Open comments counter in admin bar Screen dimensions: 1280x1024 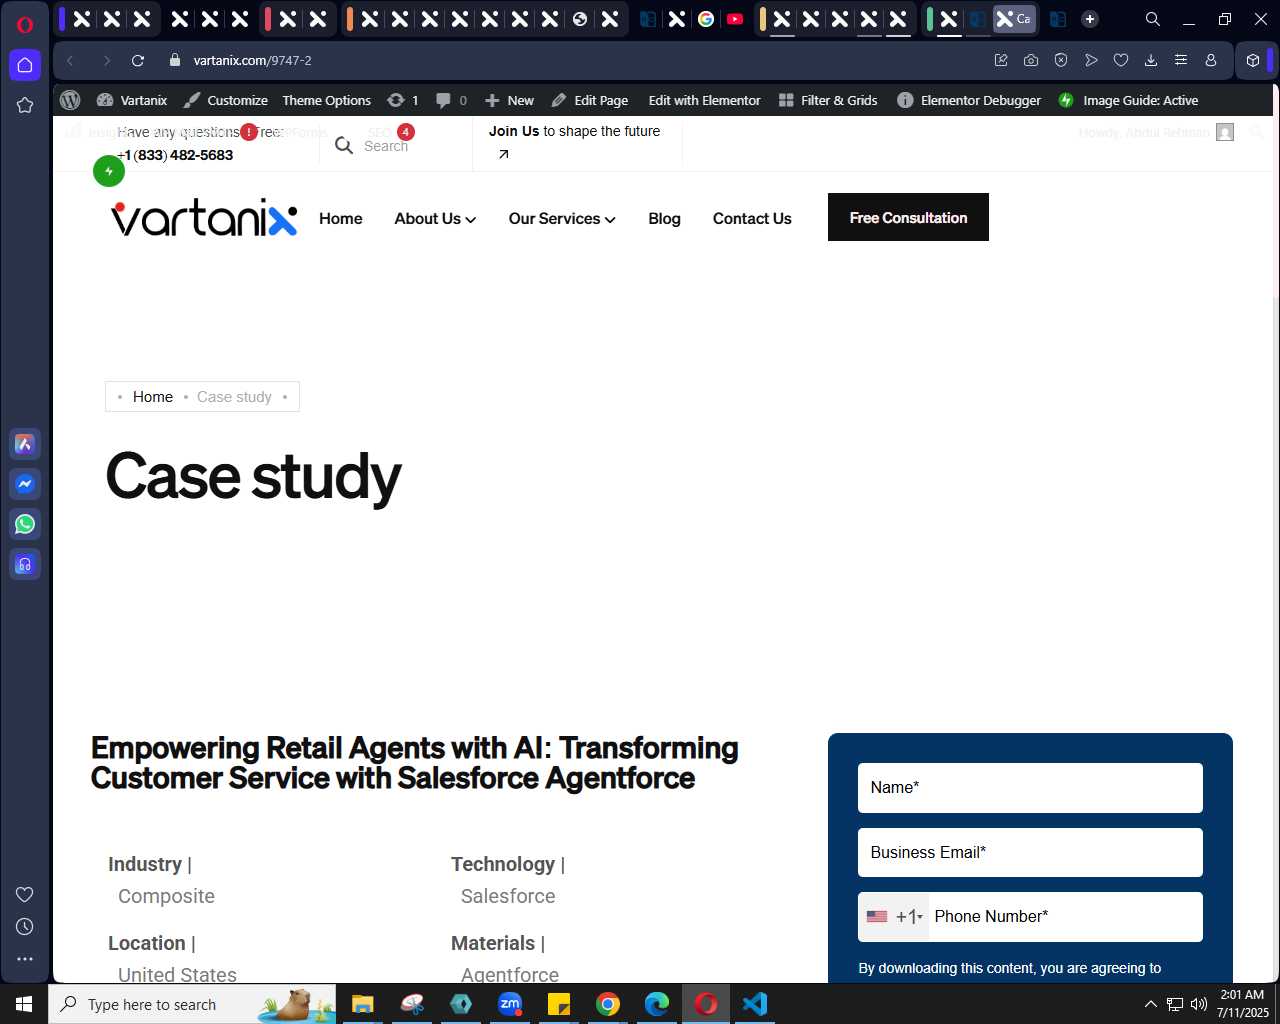pos(451,100)
